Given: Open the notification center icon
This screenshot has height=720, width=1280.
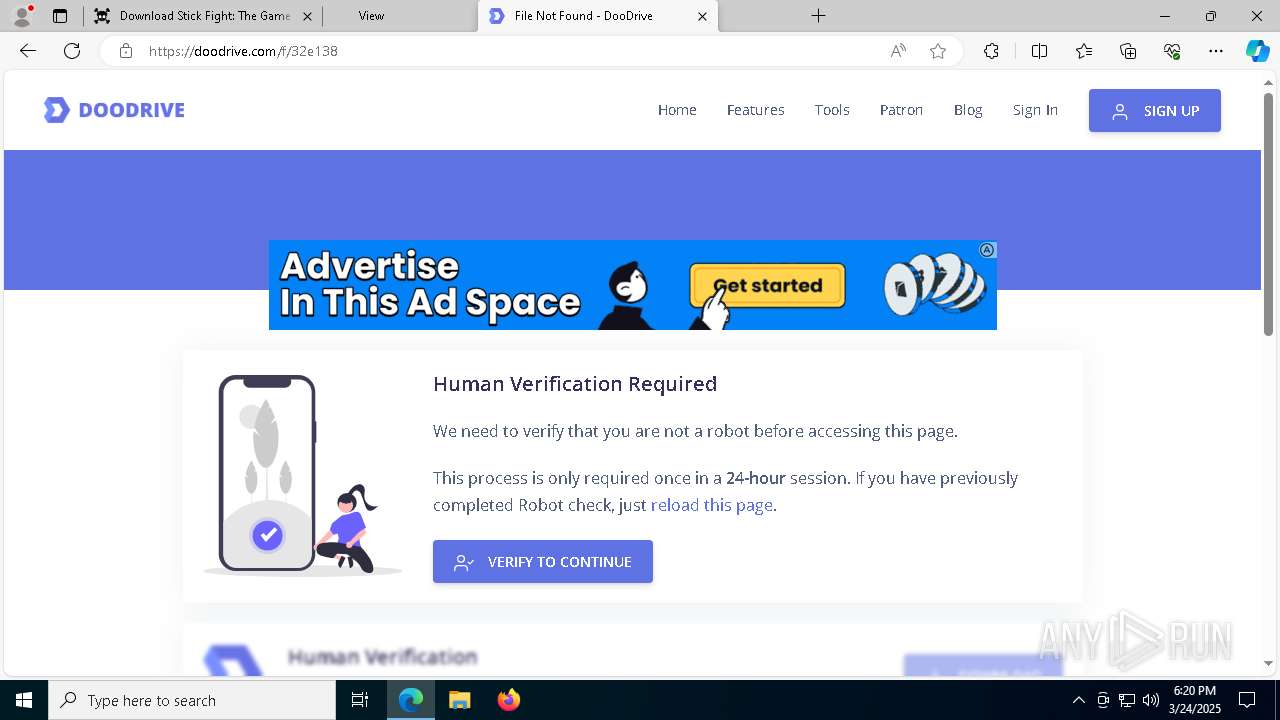Looking at the screenshot, I should pyautogui.click(x=1247, y=700).
